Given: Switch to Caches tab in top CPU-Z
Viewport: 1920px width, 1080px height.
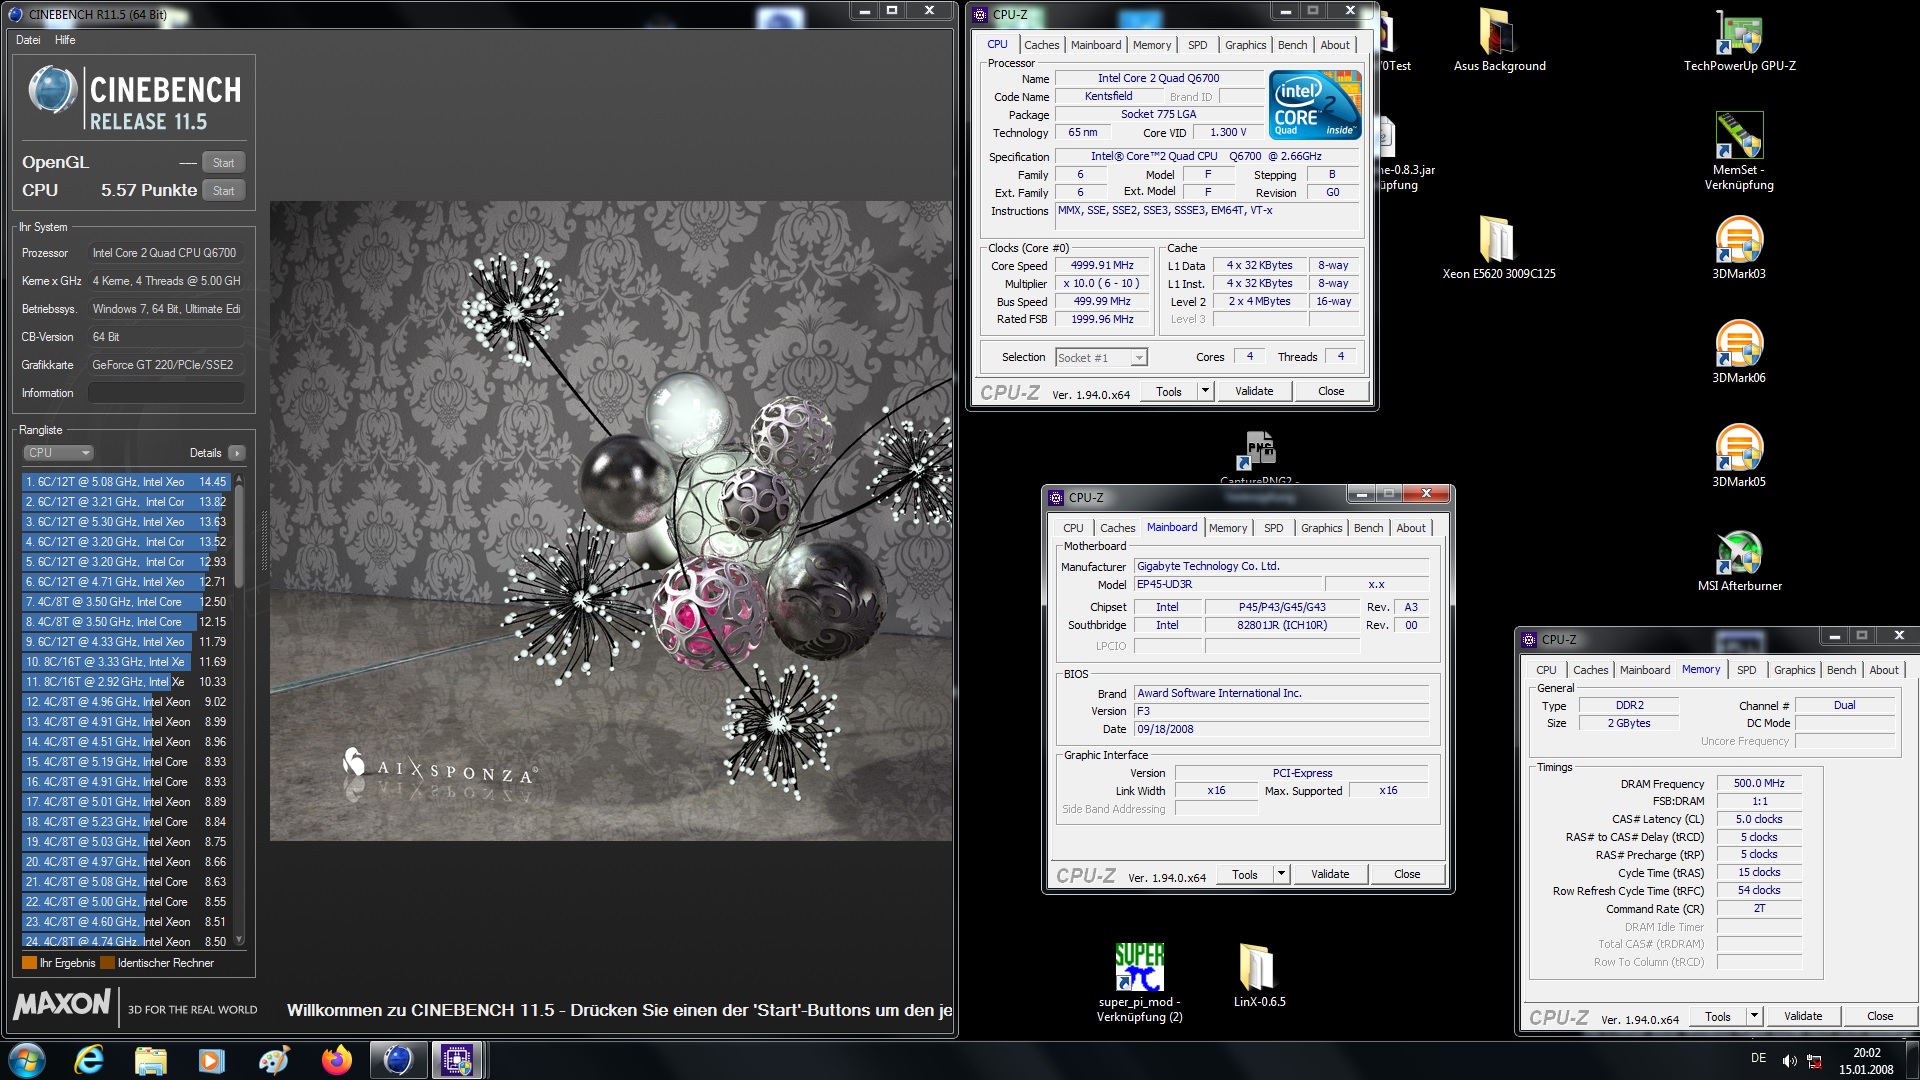Looking at the screenshot, I should (x=1041, y=45).
